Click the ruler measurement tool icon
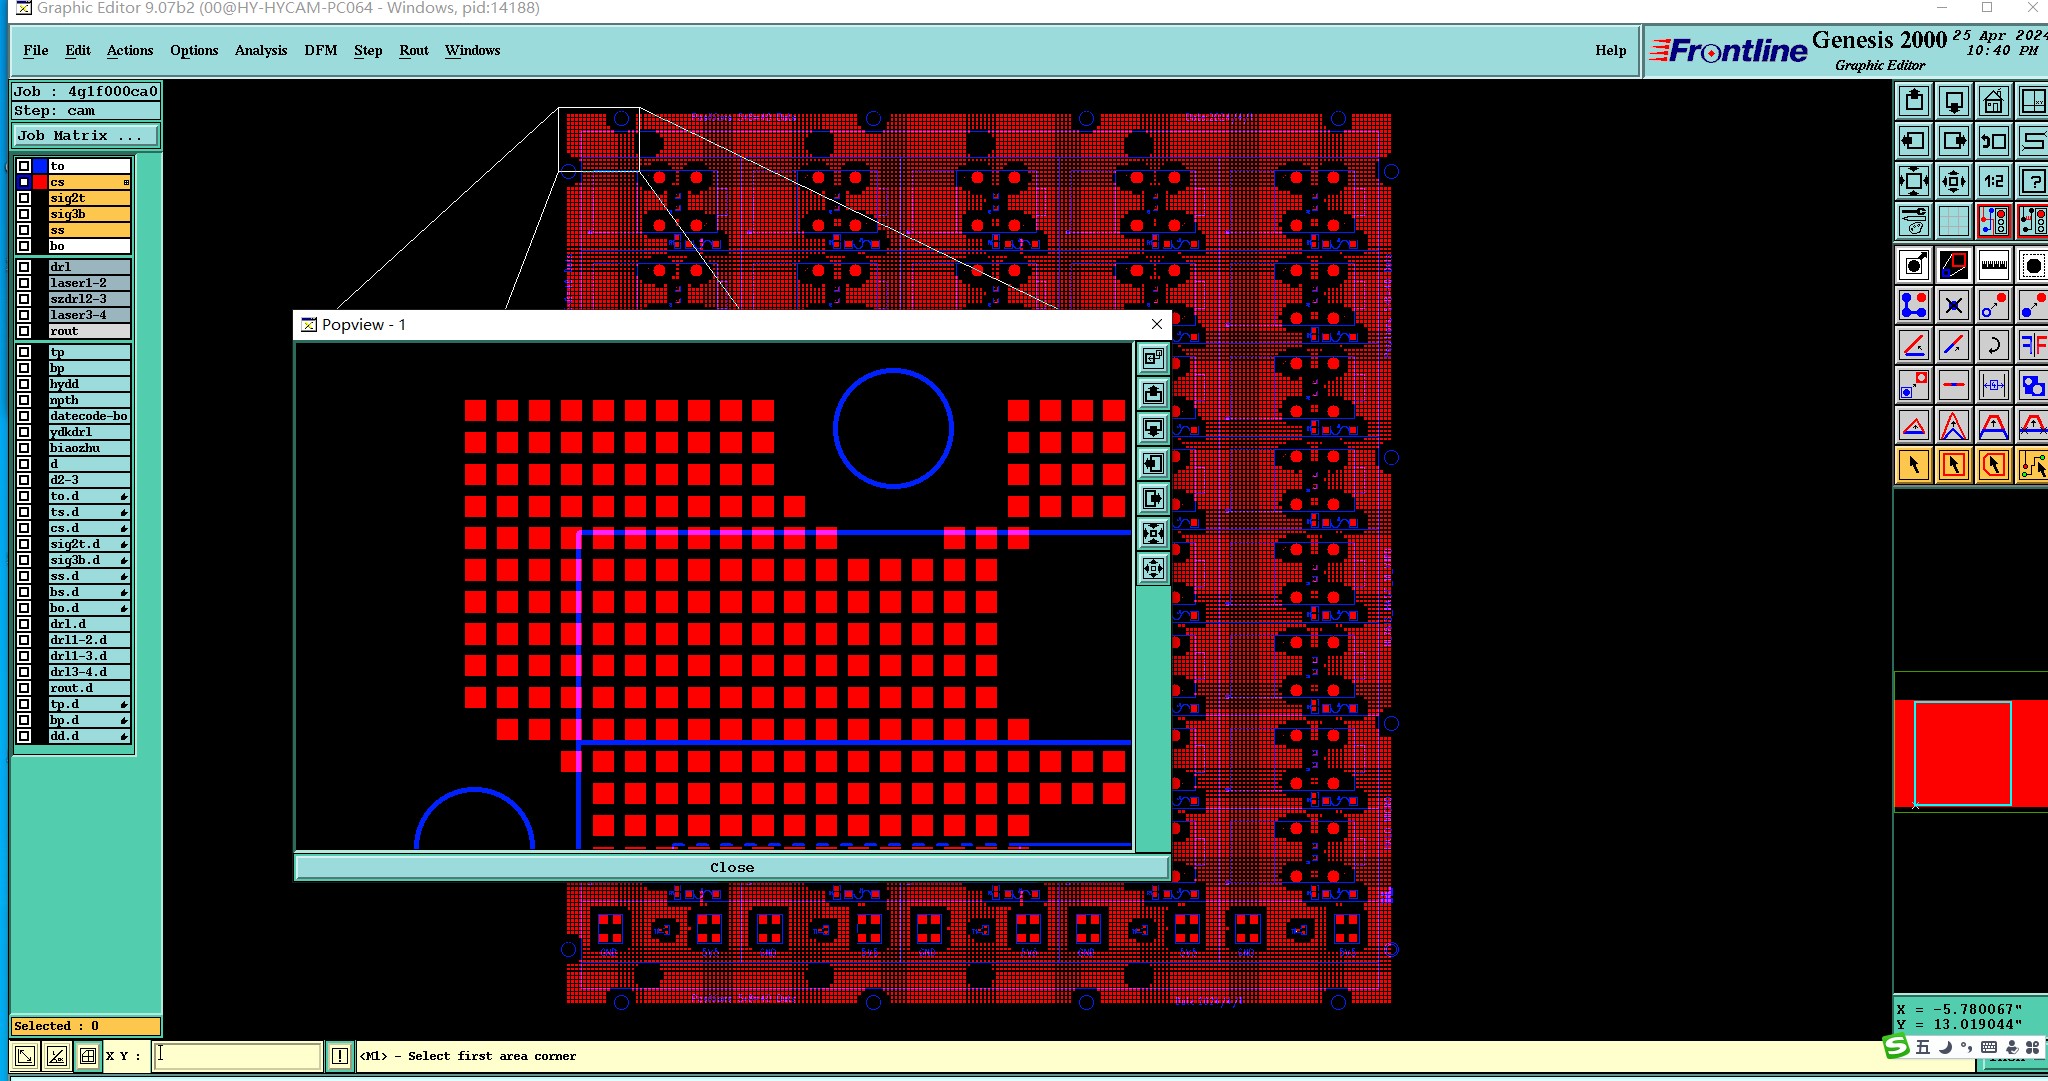Viewport: 2048px width, 1081px height. [x=1993, y=265]
